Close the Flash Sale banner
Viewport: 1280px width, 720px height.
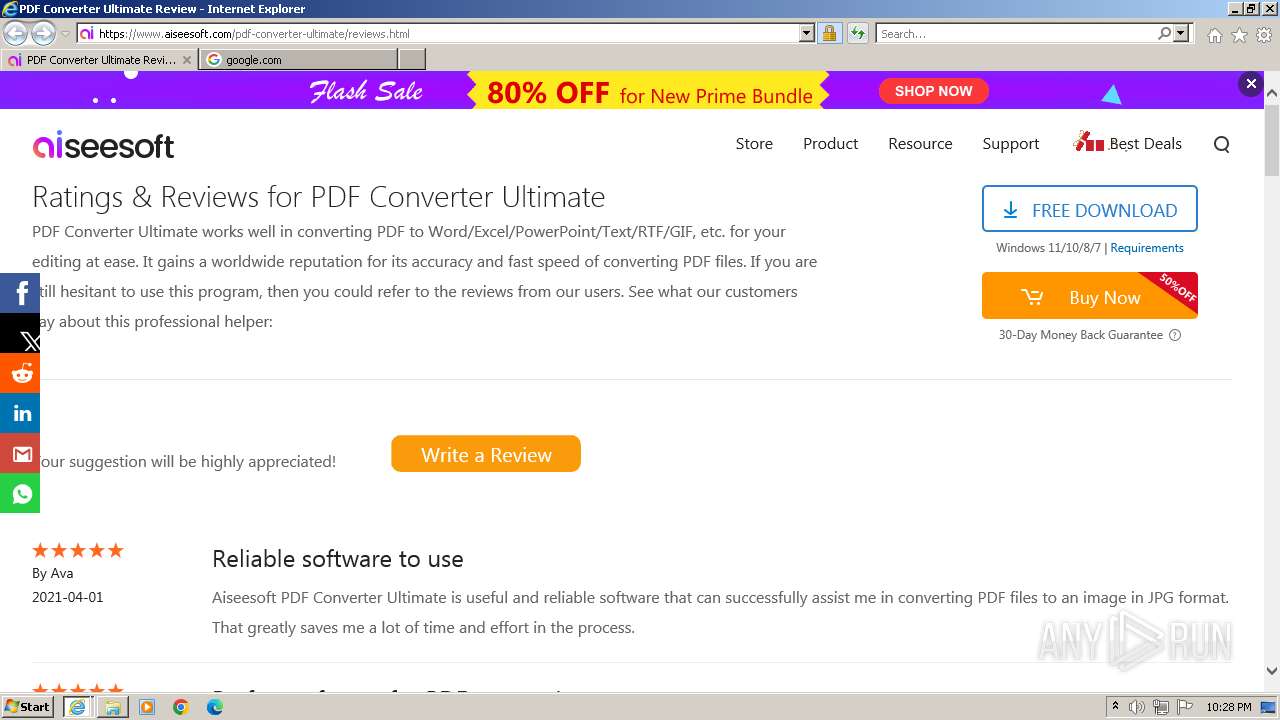1250,84
